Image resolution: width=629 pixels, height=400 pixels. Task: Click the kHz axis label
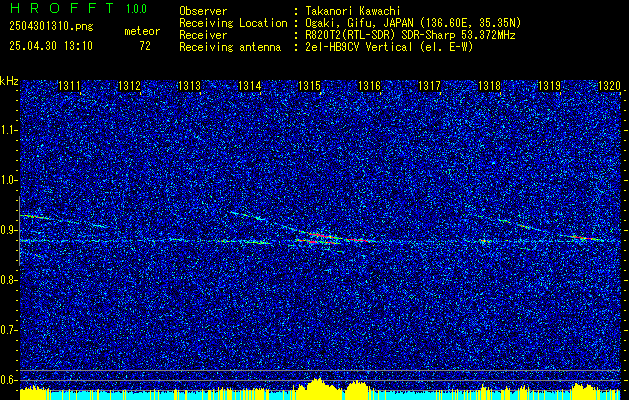[9, 81]
